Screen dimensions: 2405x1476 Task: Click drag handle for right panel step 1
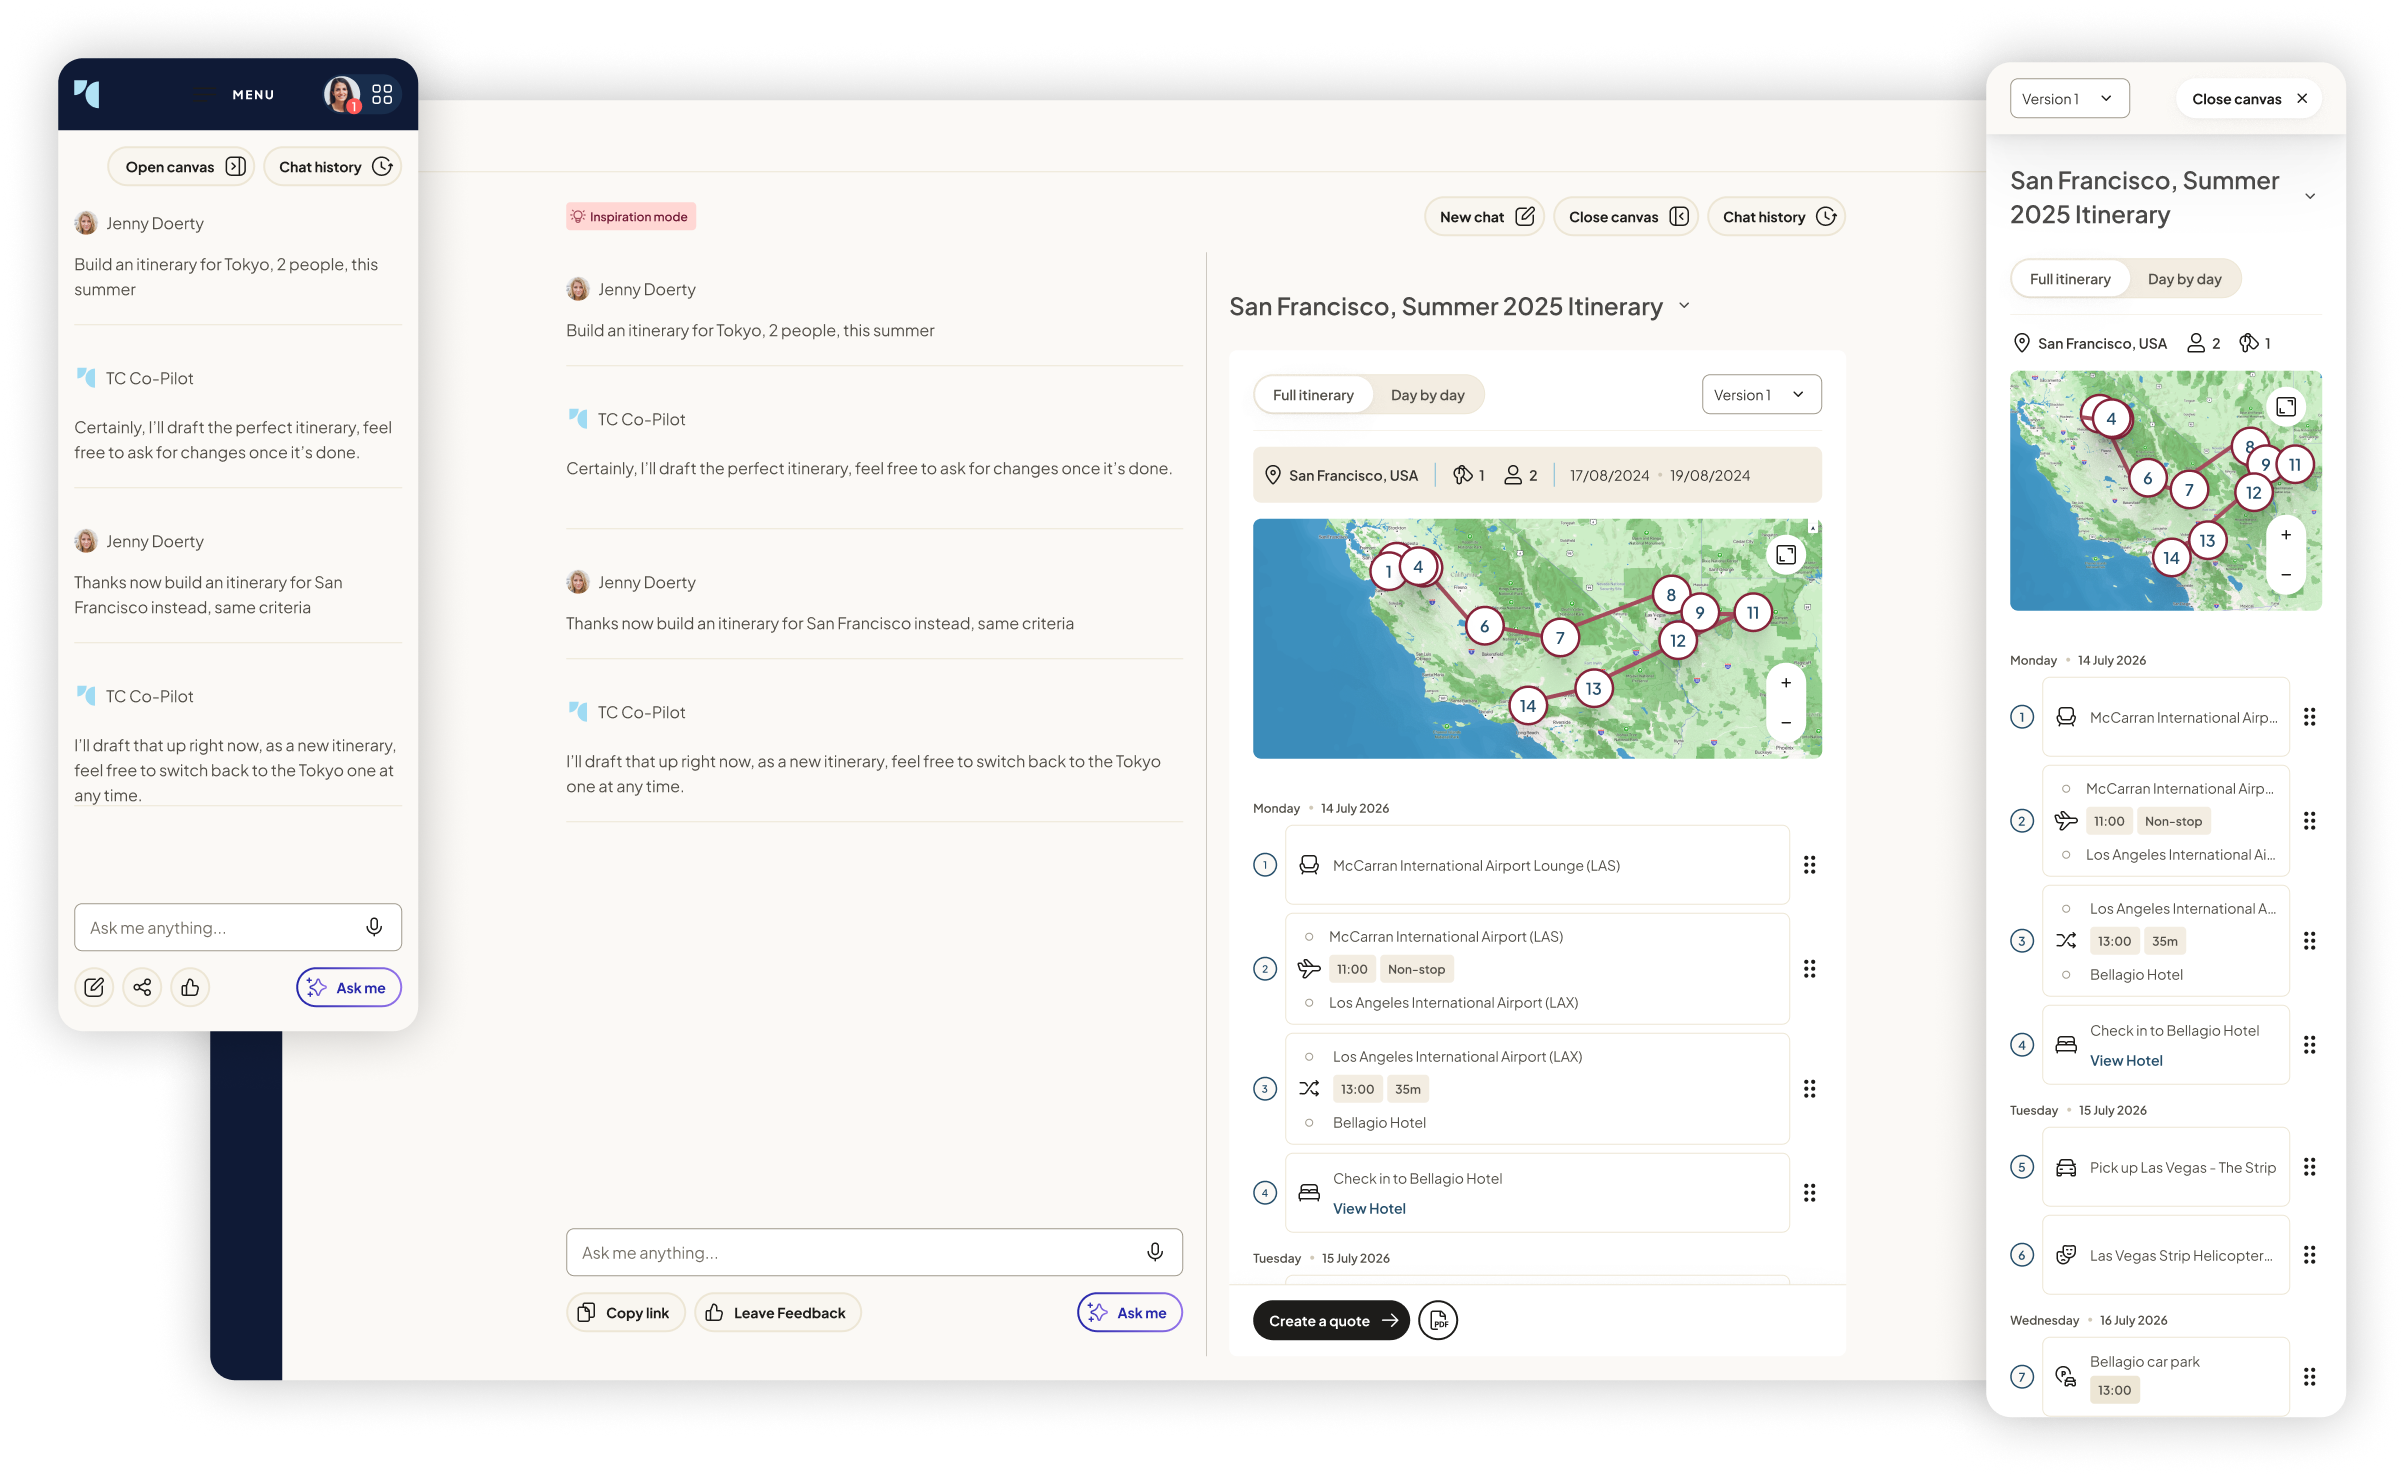(2309, 717)
